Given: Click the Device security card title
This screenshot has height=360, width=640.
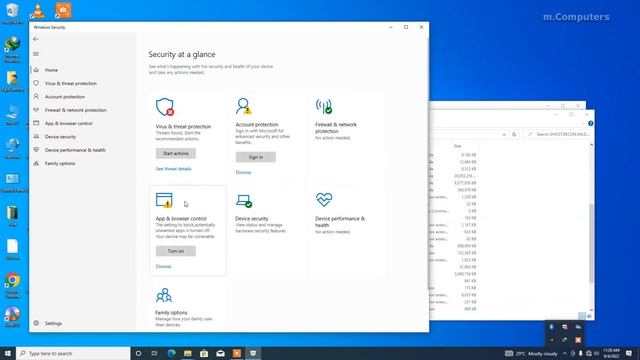Looking at the screenshot, I should pos(252,219).
